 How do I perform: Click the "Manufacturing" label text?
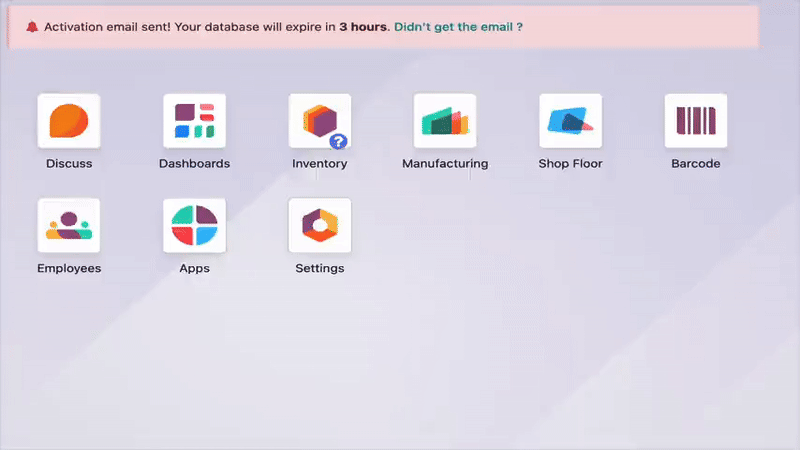(445, 164)
